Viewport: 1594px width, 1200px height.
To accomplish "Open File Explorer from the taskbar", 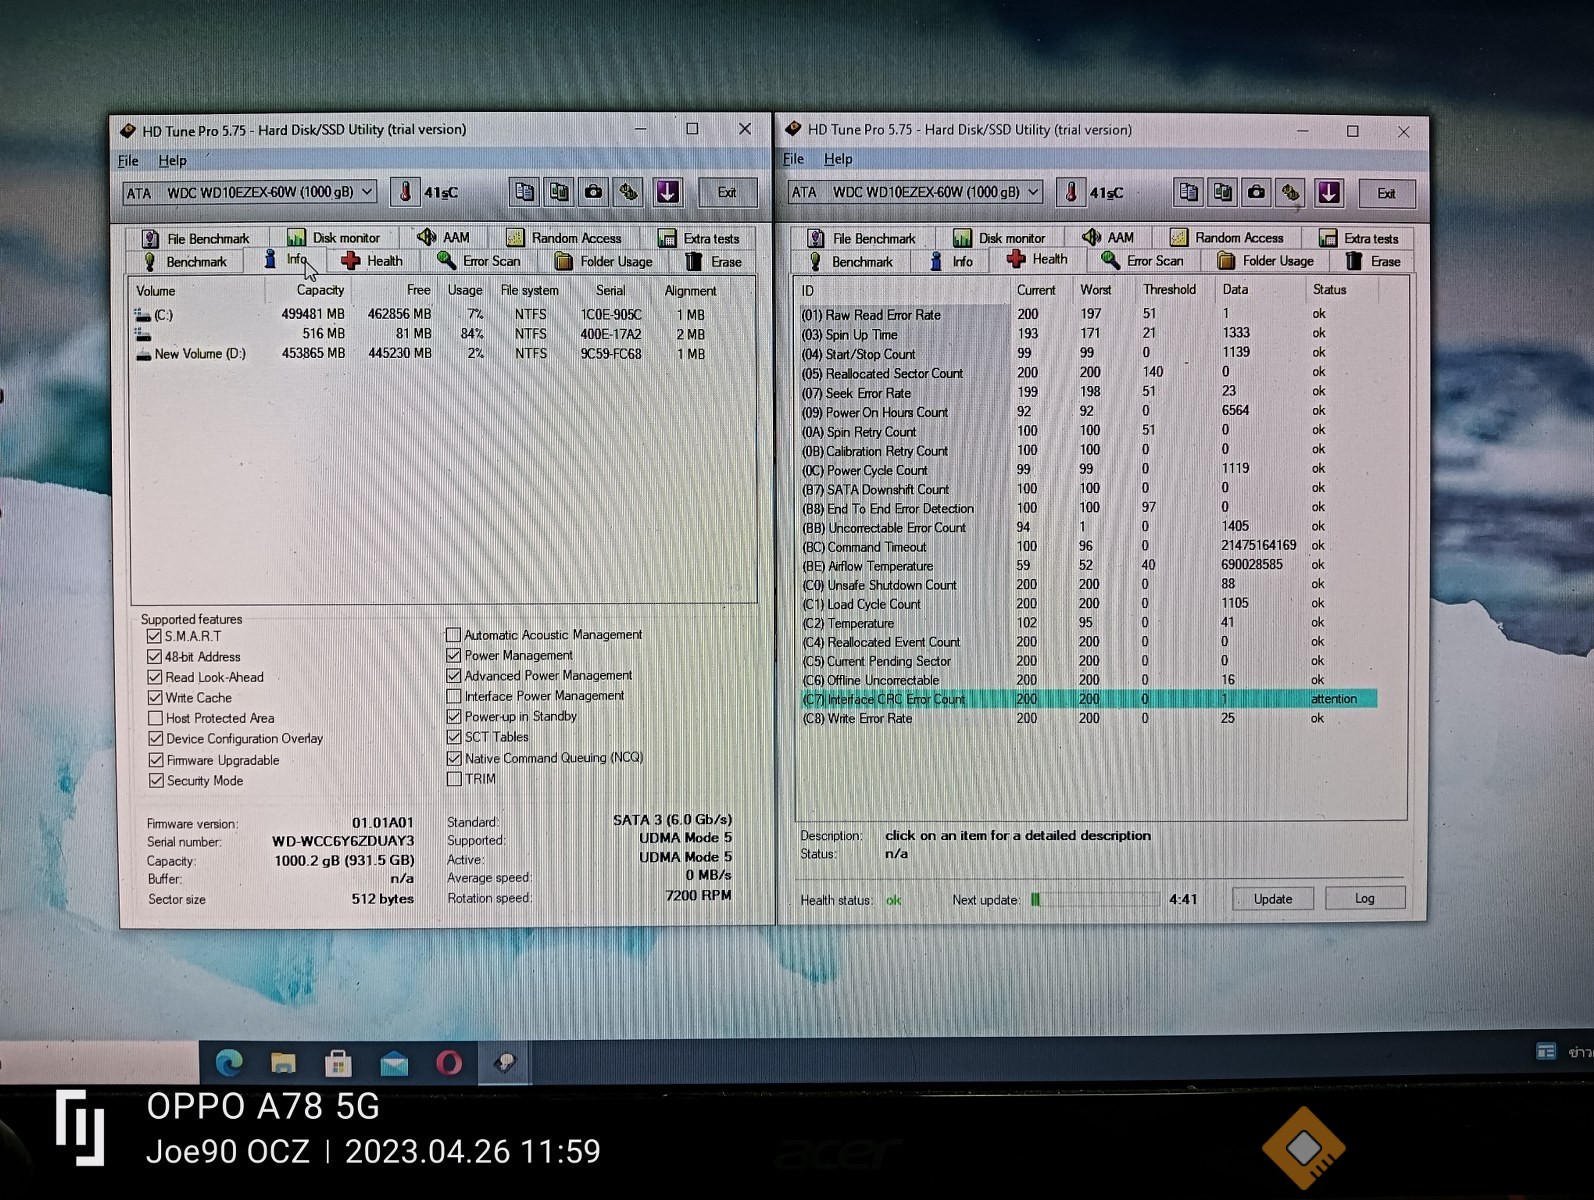I will click(x=284, y=1062).
